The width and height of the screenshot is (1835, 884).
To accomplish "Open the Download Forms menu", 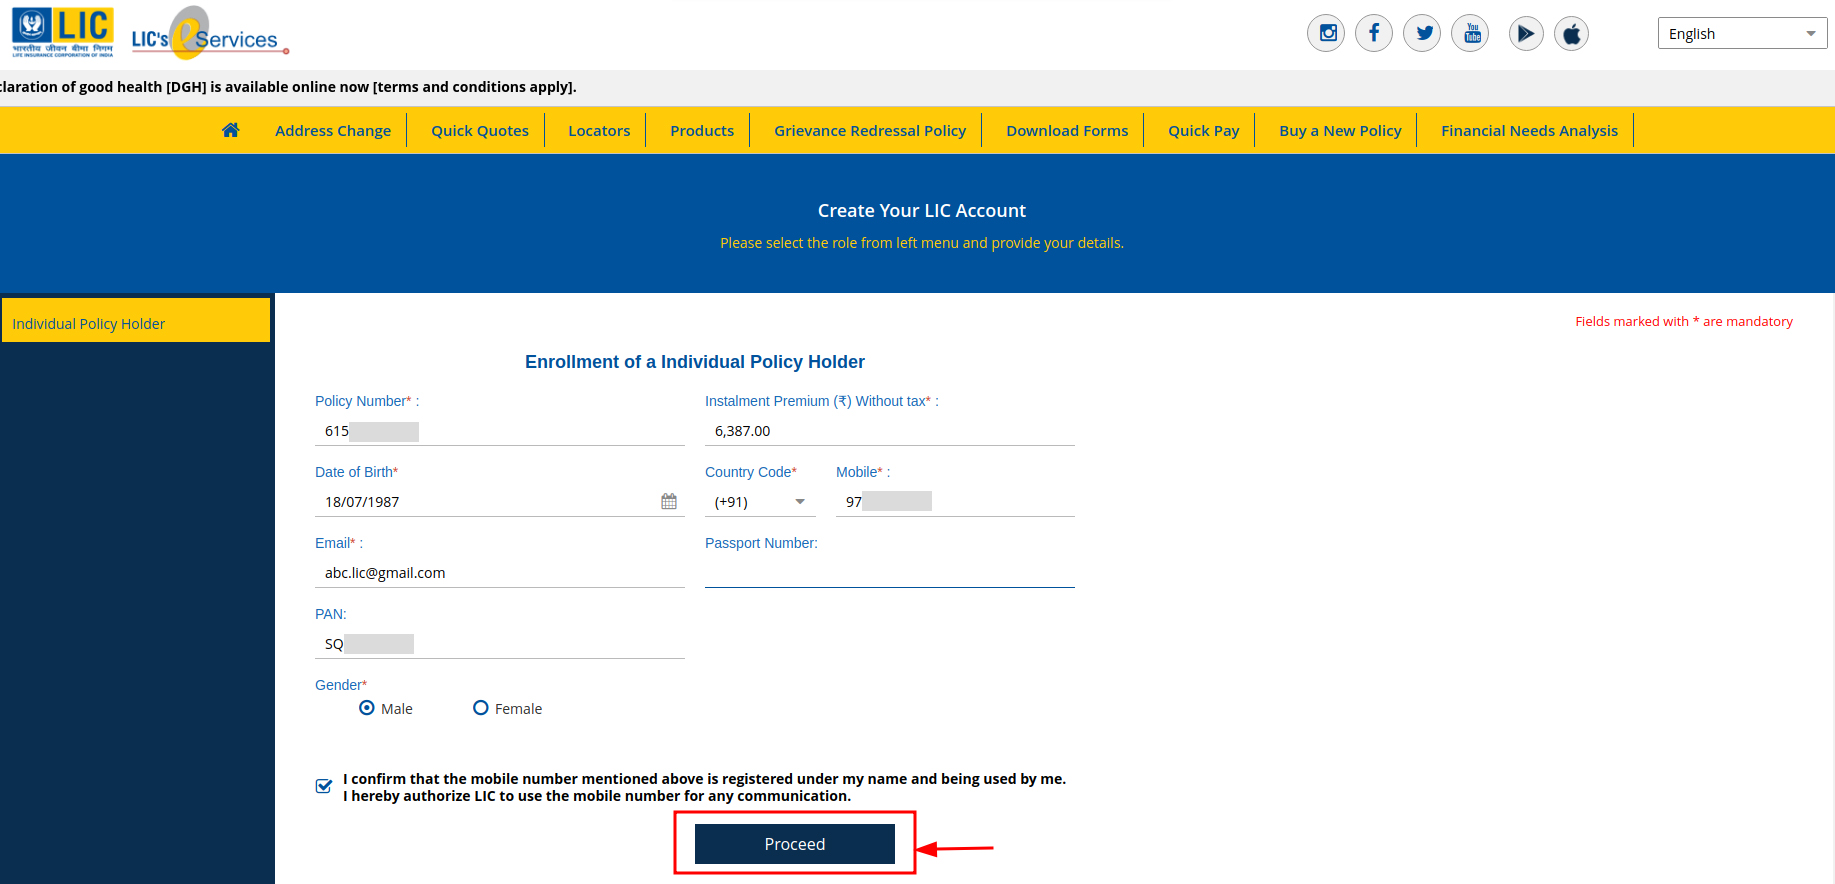I will tap(1067, 130).
